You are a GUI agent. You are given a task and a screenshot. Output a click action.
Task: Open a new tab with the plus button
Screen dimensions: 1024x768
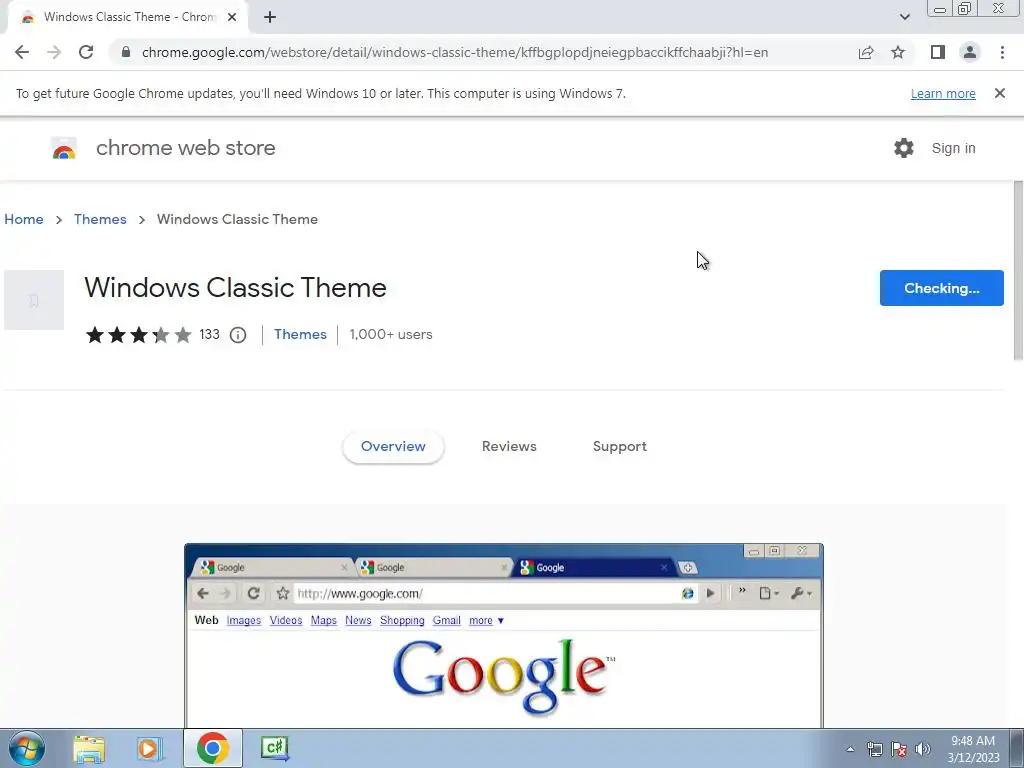(270, 17)
